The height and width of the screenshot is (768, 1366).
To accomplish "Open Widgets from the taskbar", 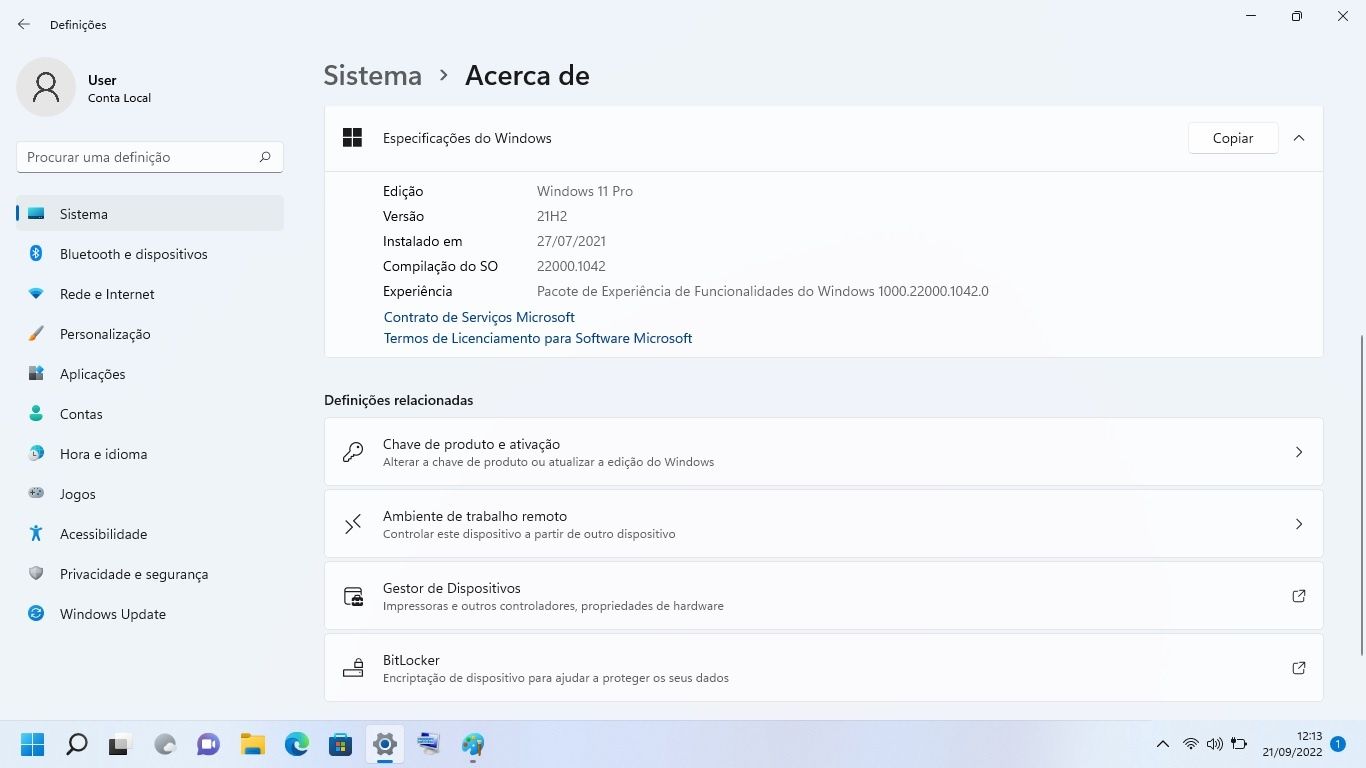I will pyautogui.click(x=165, y=744).
